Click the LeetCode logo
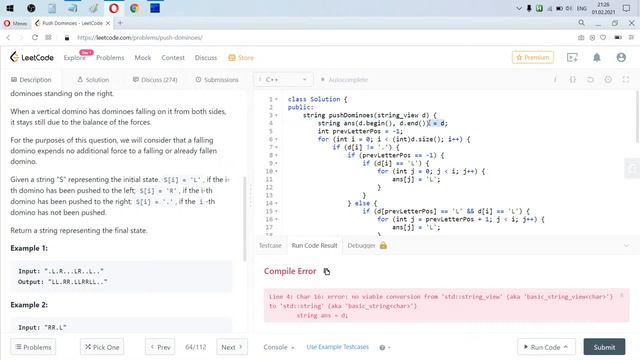Screen dimensions: 640x360 pyautogui.click(x=32, y=58)
